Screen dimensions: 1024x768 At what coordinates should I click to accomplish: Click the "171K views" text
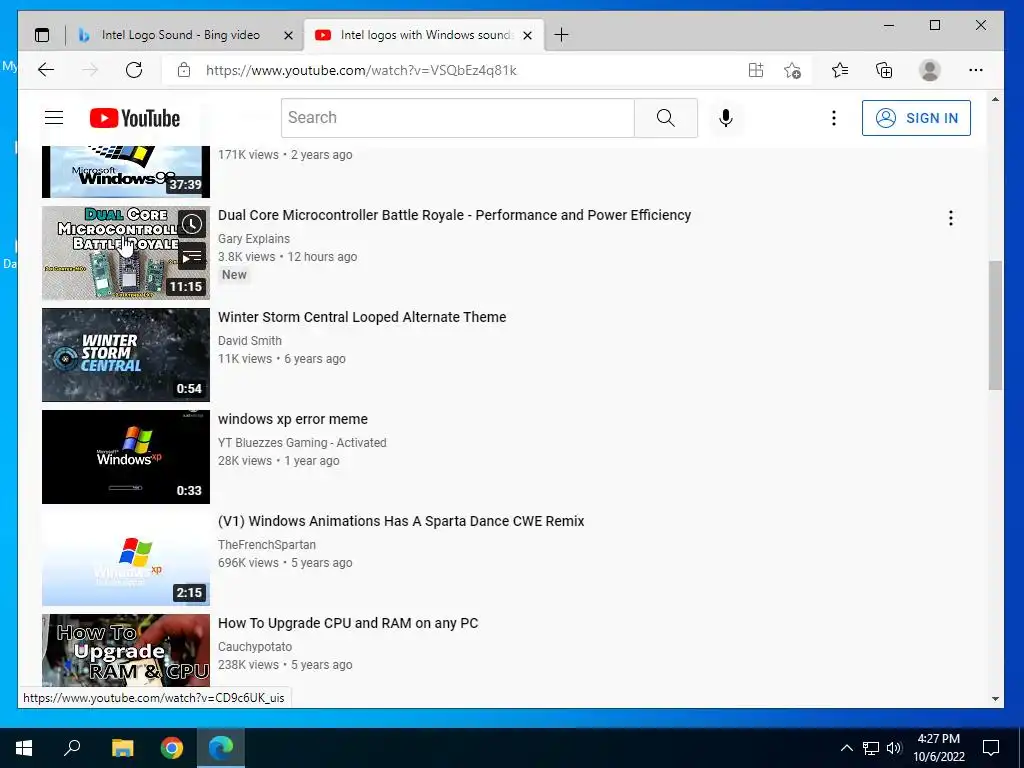(248, 155)
